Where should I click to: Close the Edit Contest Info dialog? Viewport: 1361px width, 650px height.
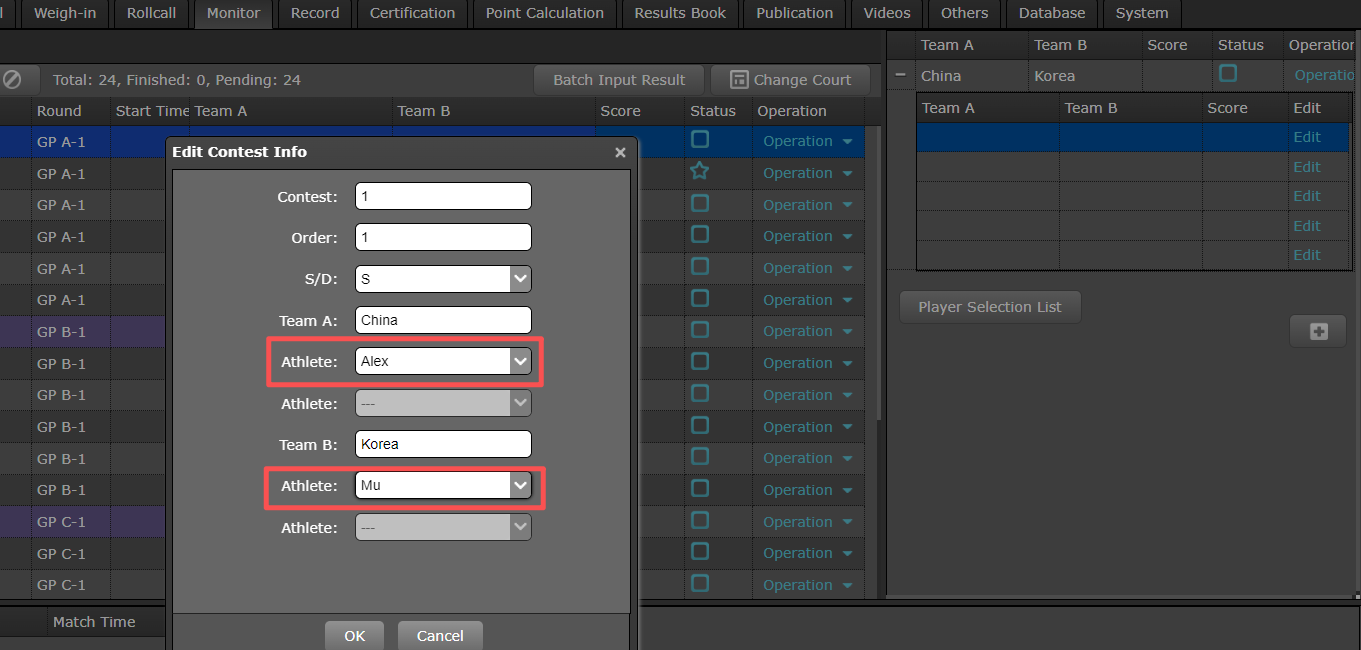620,152
